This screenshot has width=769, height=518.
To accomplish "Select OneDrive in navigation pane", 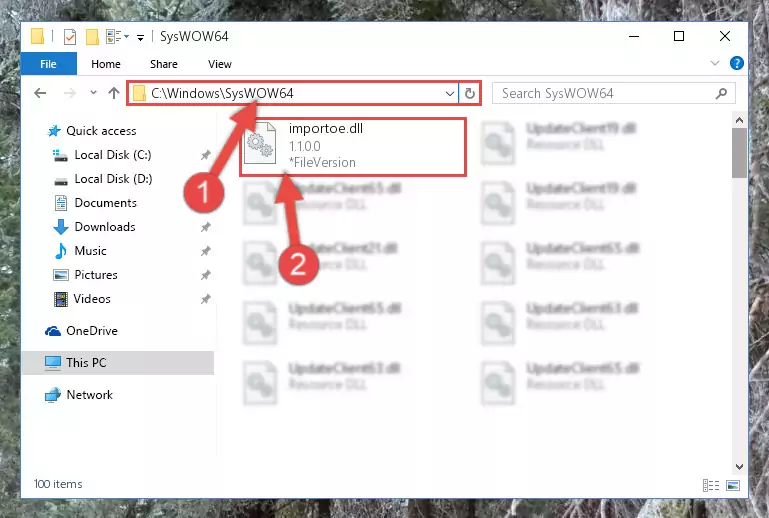I will tap(92, 331).
